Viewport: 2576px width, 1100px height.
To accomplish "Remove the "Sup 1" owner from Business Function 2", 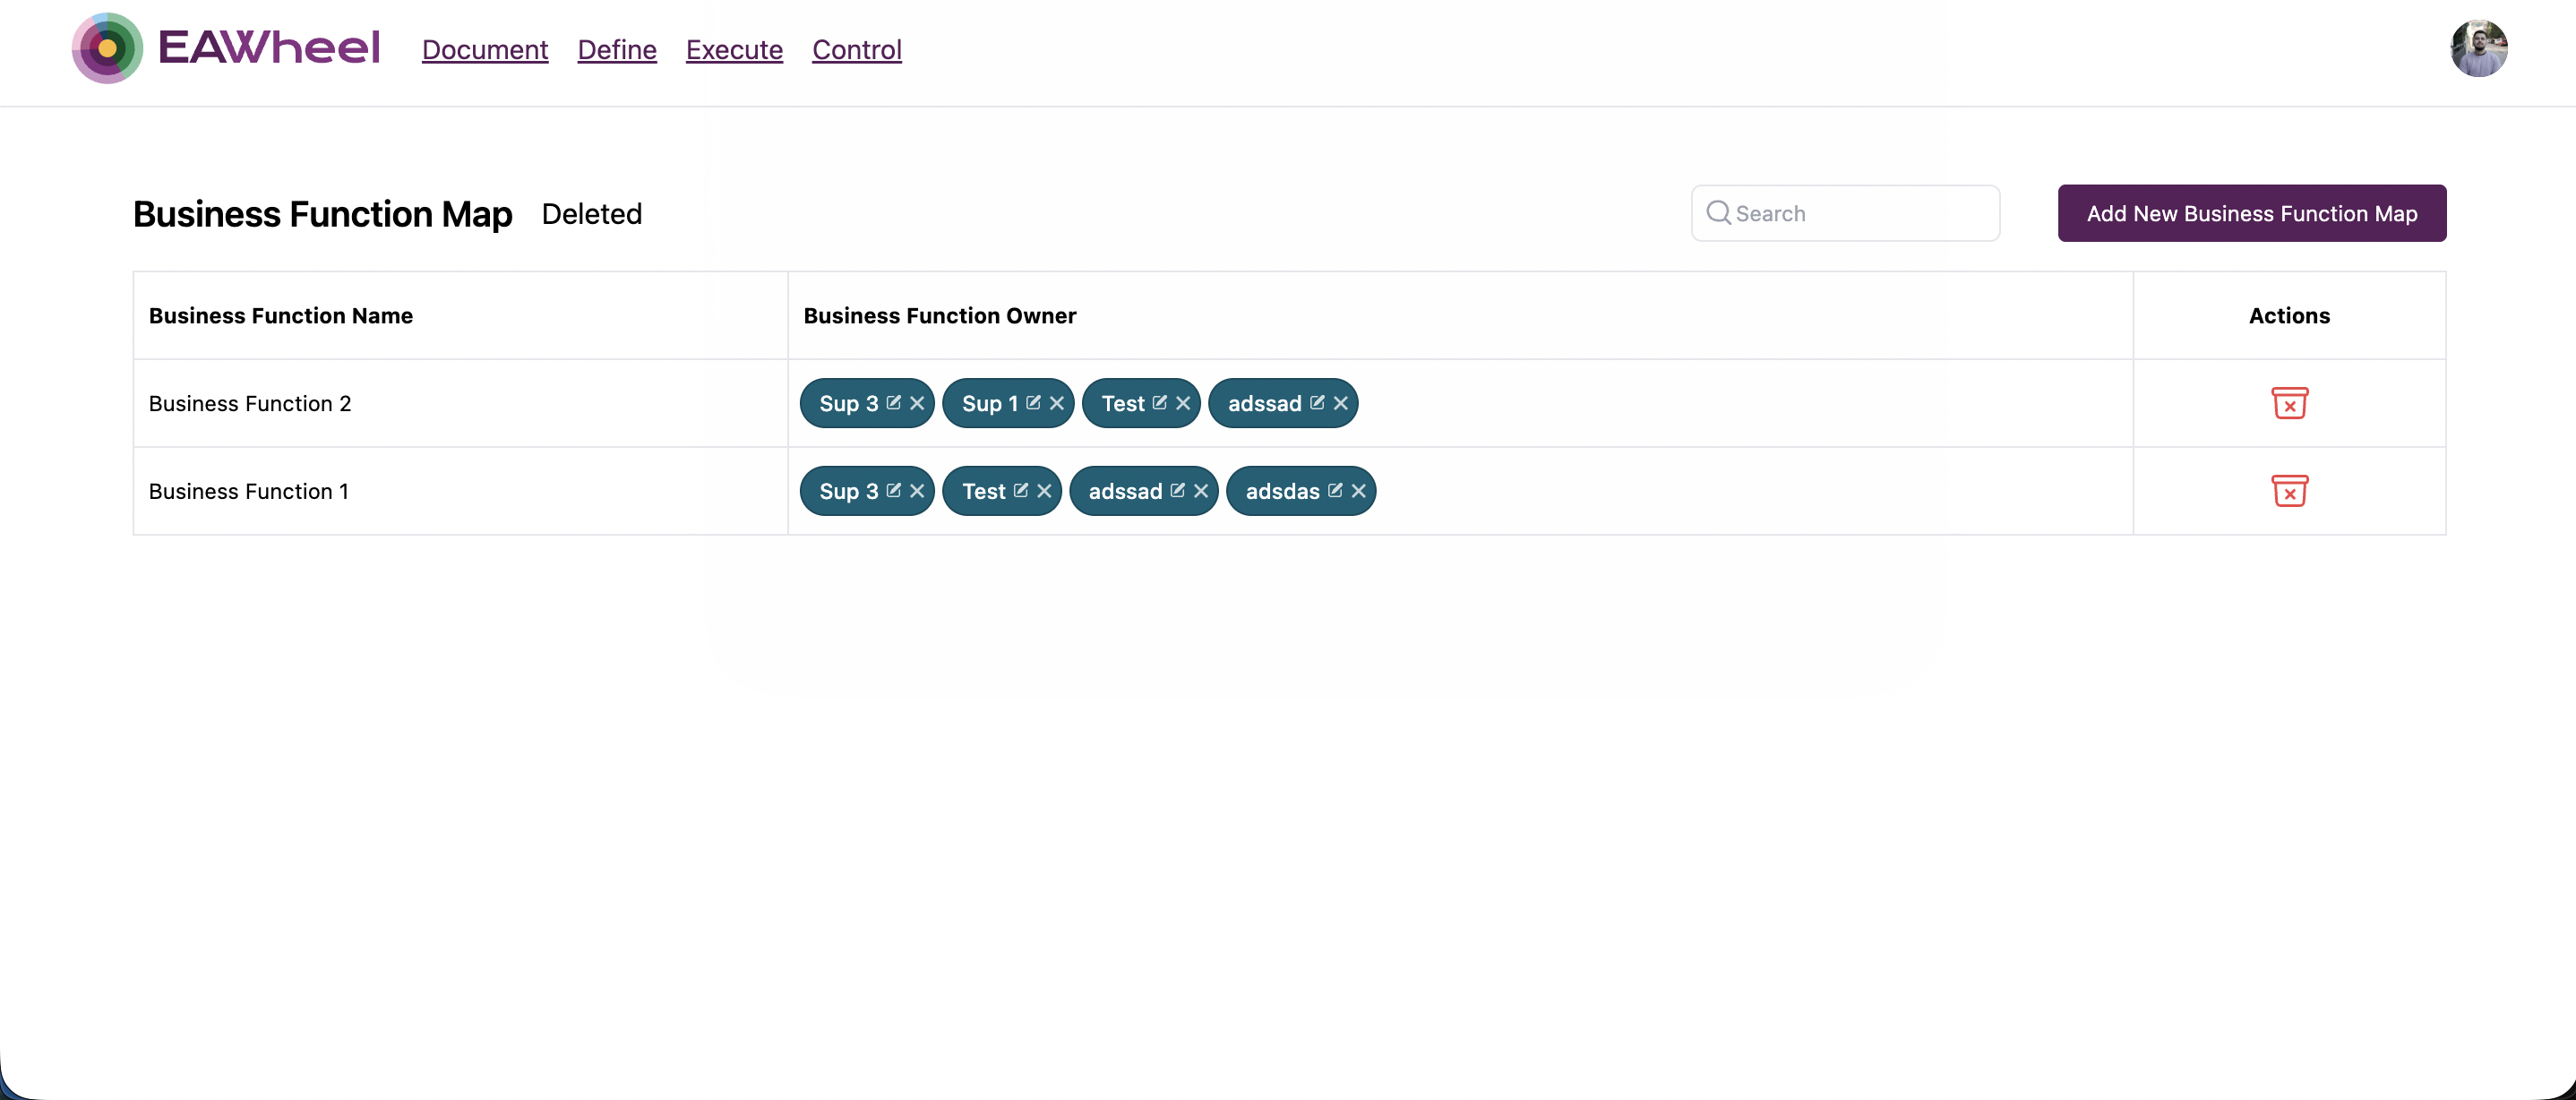I will coord(1058,403).
